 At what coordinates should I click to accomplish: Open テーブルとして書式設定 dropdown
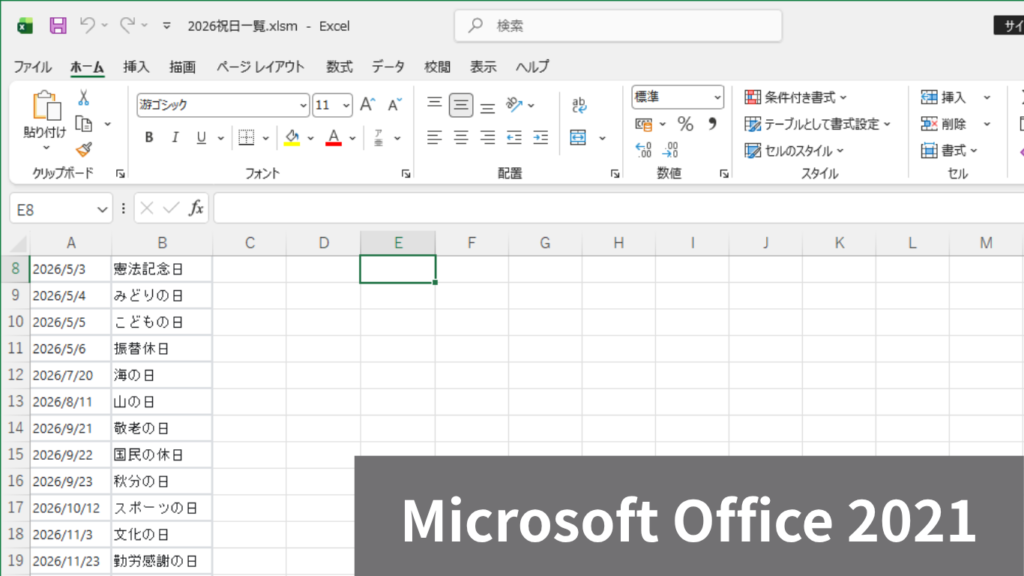point(817,124)
